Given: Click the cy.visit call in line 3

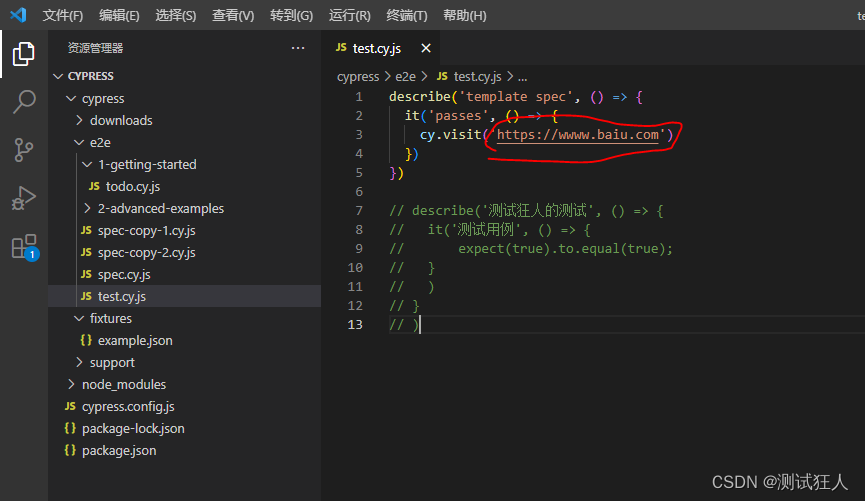Looking at the screenshot, I should point(451,135).
